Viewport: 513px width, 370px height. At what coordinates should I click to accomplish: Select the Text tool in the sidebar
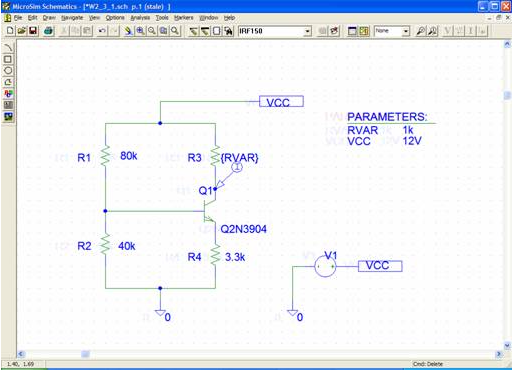pos(8,94)
